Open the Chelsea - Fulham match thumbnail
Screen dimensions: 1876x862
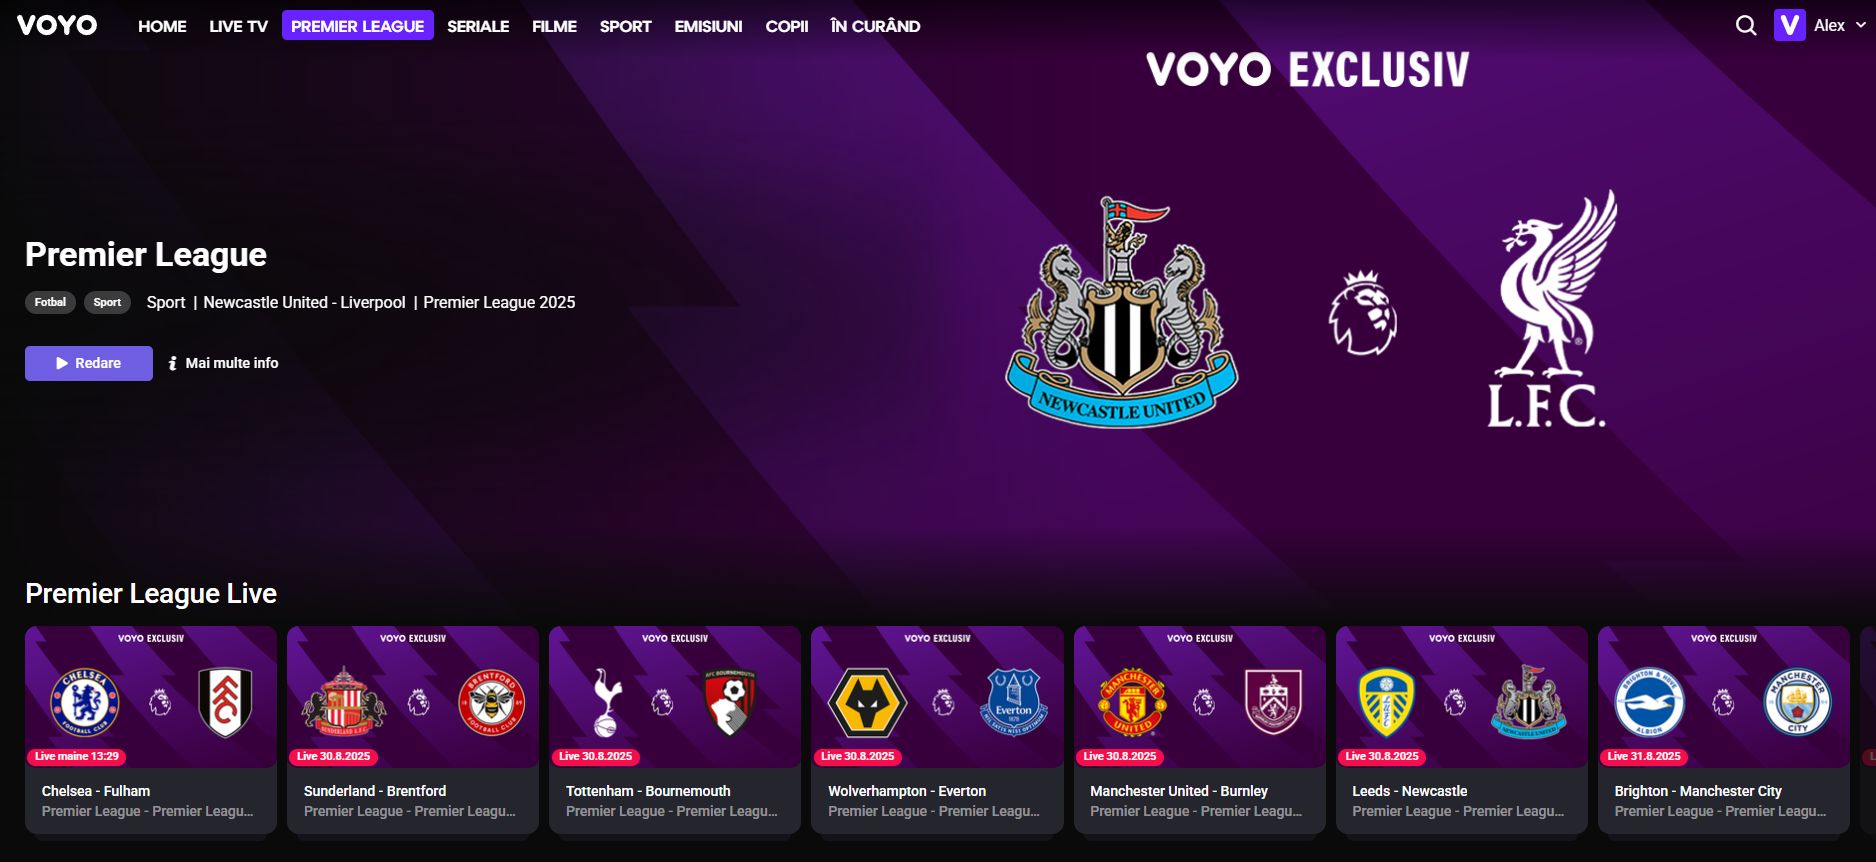(151, 697)
